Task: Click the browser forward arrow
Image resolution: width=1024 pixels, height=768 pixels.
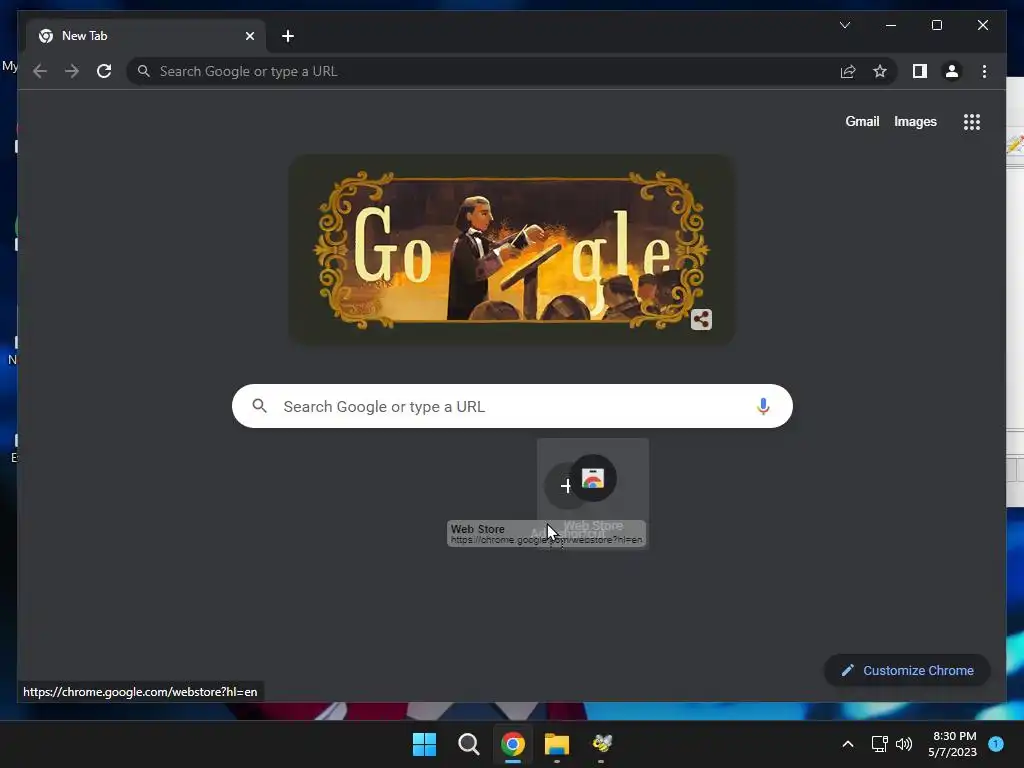Action: [72, 71]
